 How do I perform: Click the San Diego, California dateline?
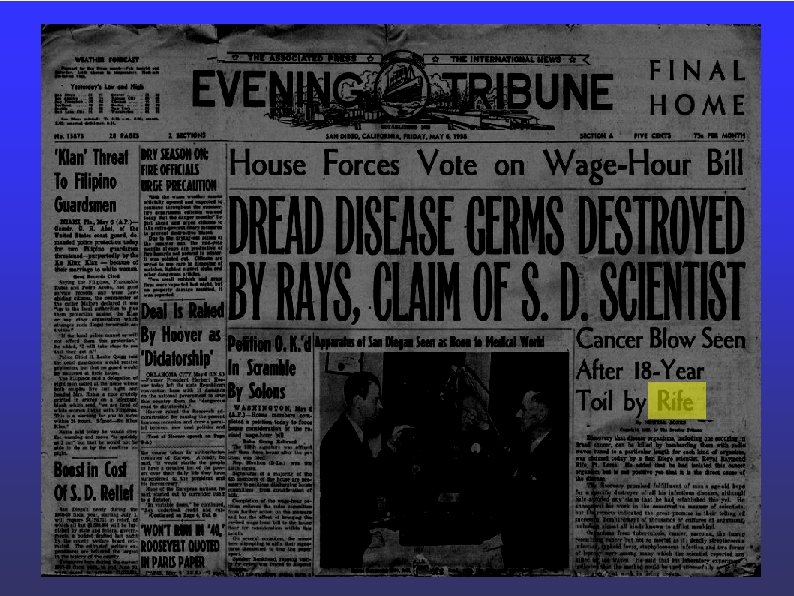396,136
